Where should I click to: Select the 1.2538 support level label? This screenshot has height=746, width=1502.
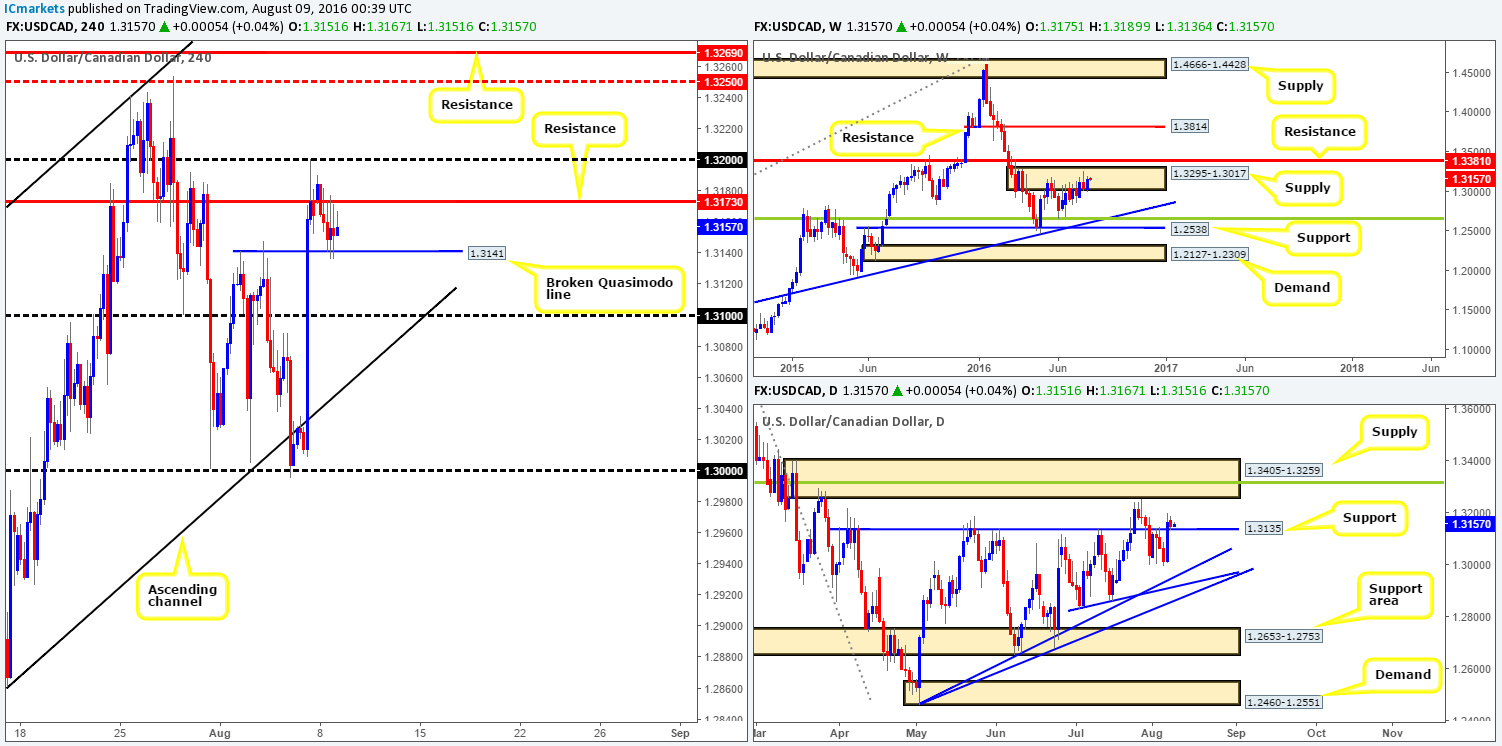click(x=1189, y=228)
